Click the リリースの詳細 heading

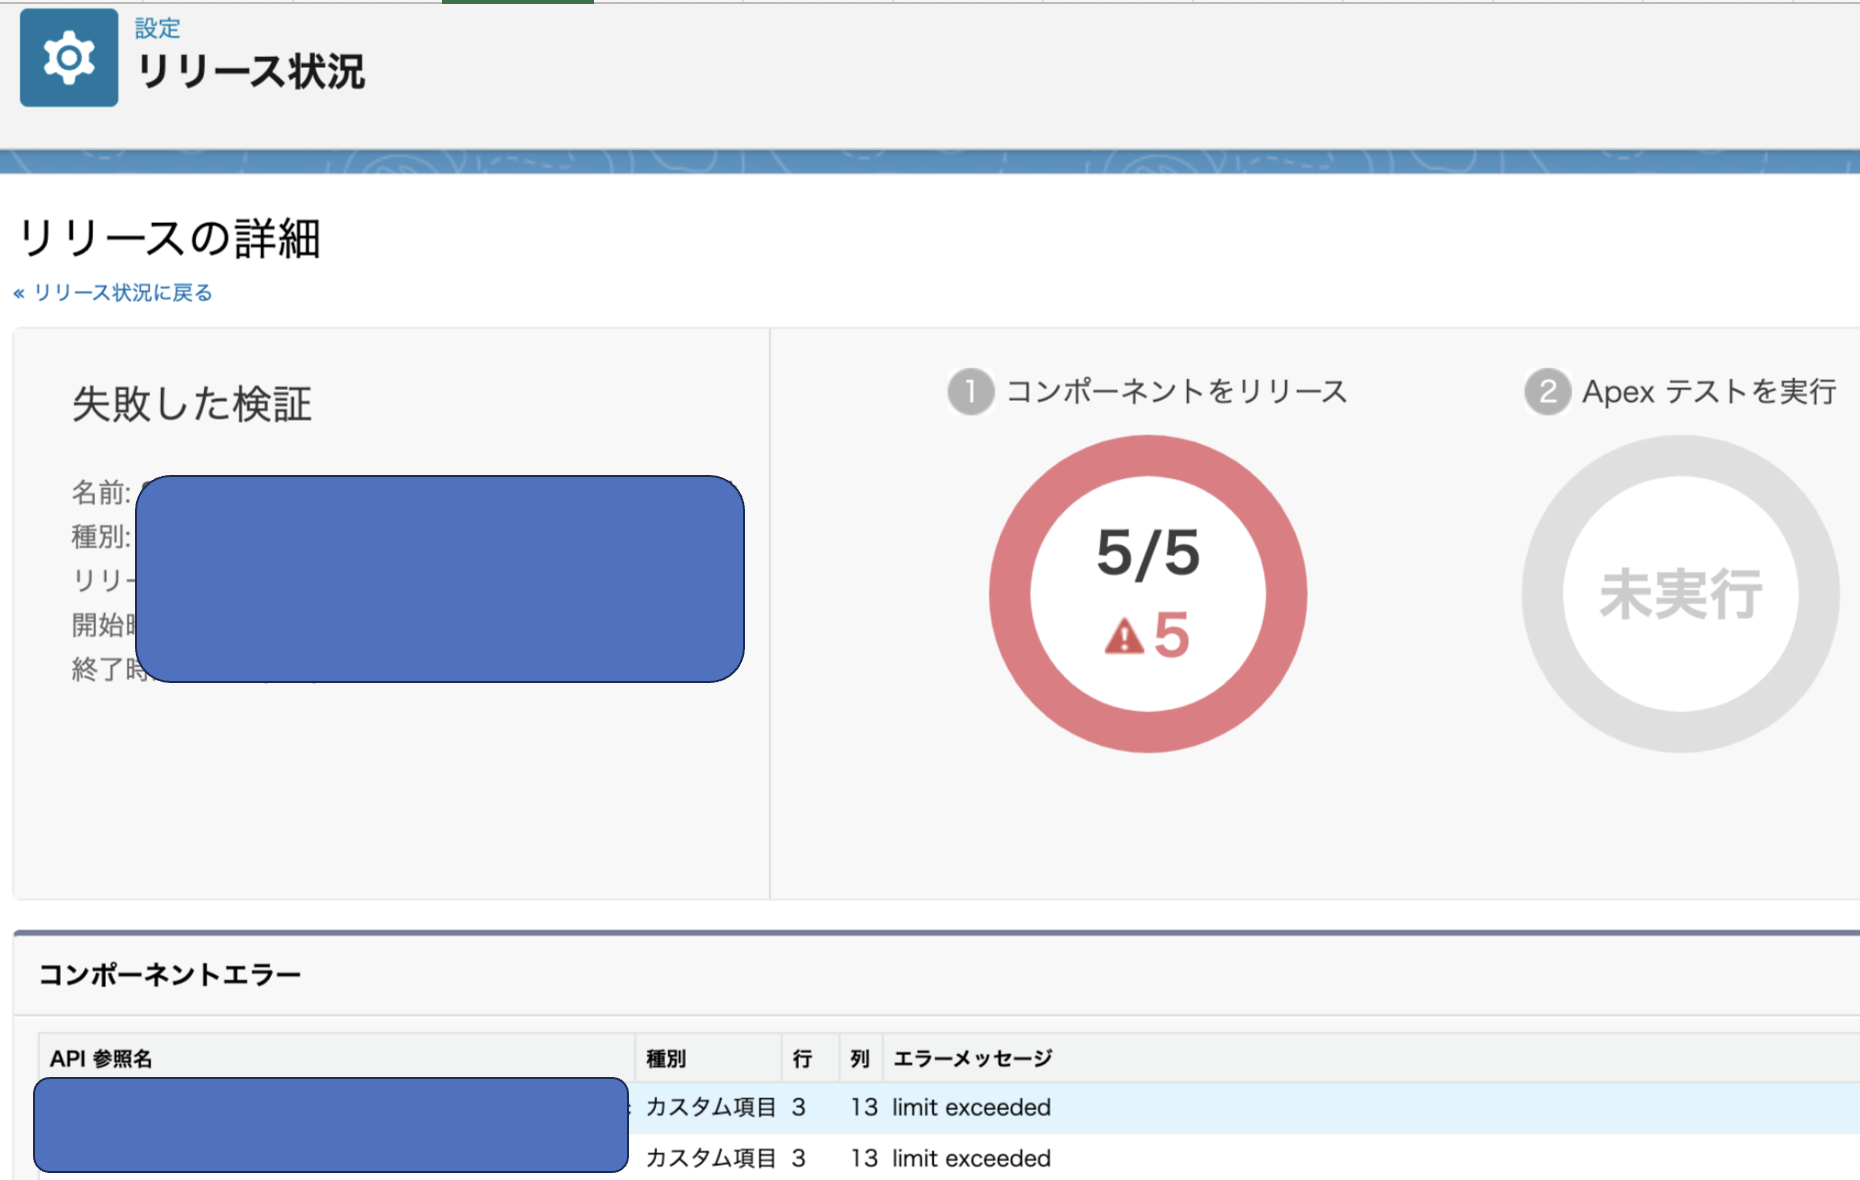(x=169, y=239)
